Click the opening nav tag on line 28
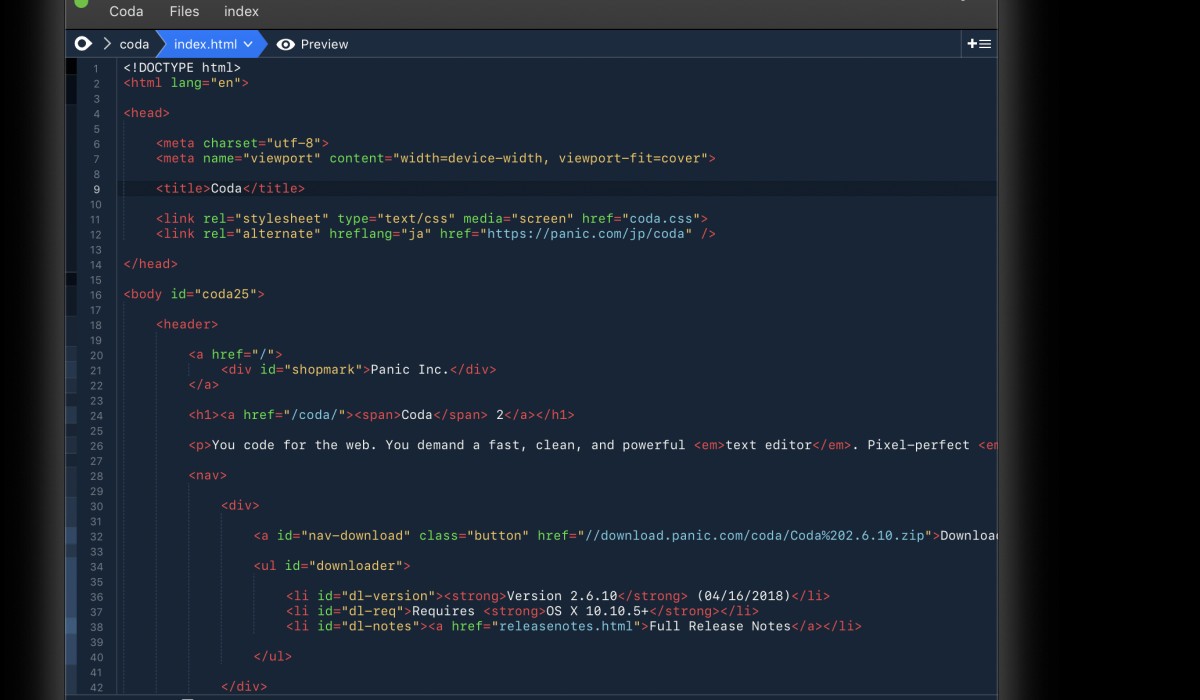Screen dimensions: 1200x700 [207, 475]
